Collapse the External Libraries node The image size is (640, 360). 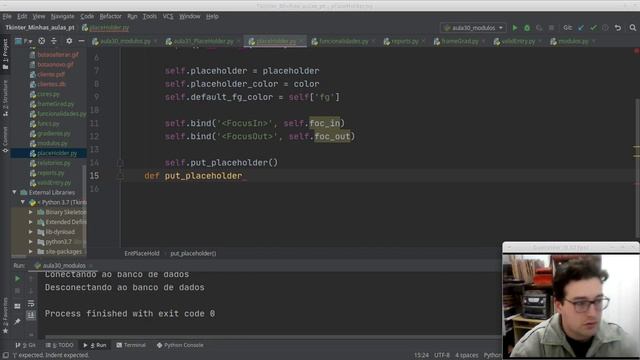[14, 192]
